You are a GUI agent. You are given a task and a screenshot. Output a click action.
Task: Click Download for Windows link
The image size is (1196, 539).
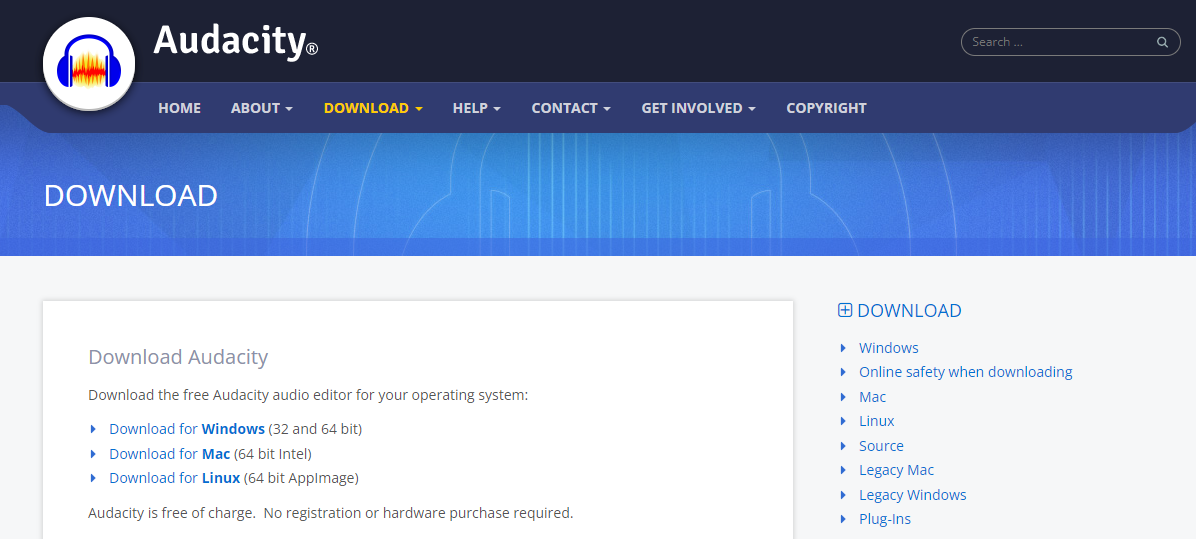(x=187, y=429)
